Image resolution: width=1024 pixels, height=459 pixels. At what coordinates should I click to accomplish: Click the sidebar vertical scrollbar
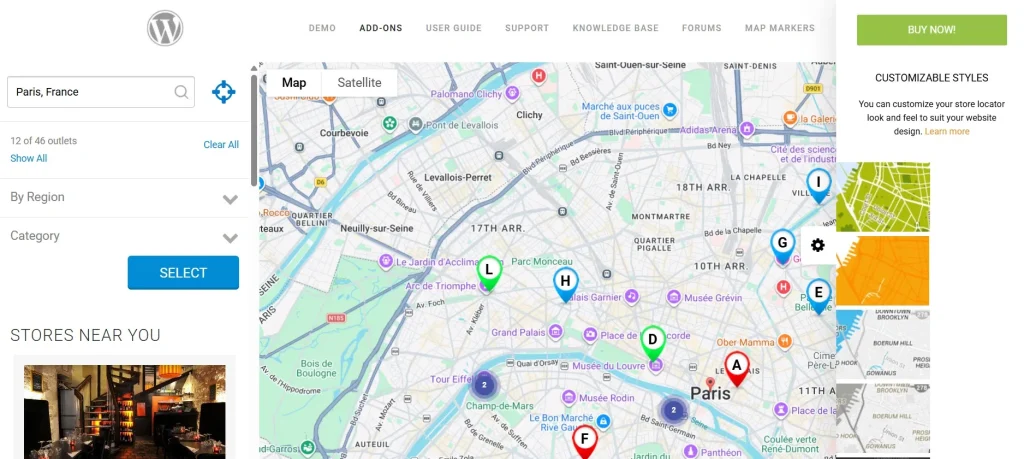(x=254, y=131)
